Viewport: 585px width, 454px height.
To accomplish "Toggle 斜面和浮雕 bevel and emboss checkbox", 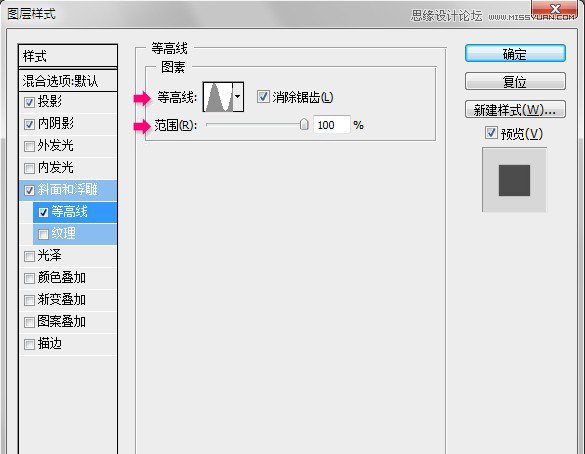I will click(29, 190).
